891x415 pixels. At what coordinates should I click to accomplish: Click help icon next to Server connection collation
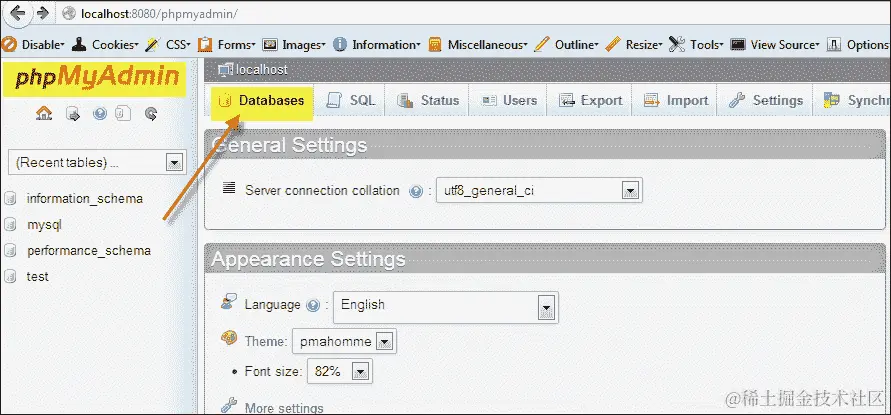pos(416,192)
